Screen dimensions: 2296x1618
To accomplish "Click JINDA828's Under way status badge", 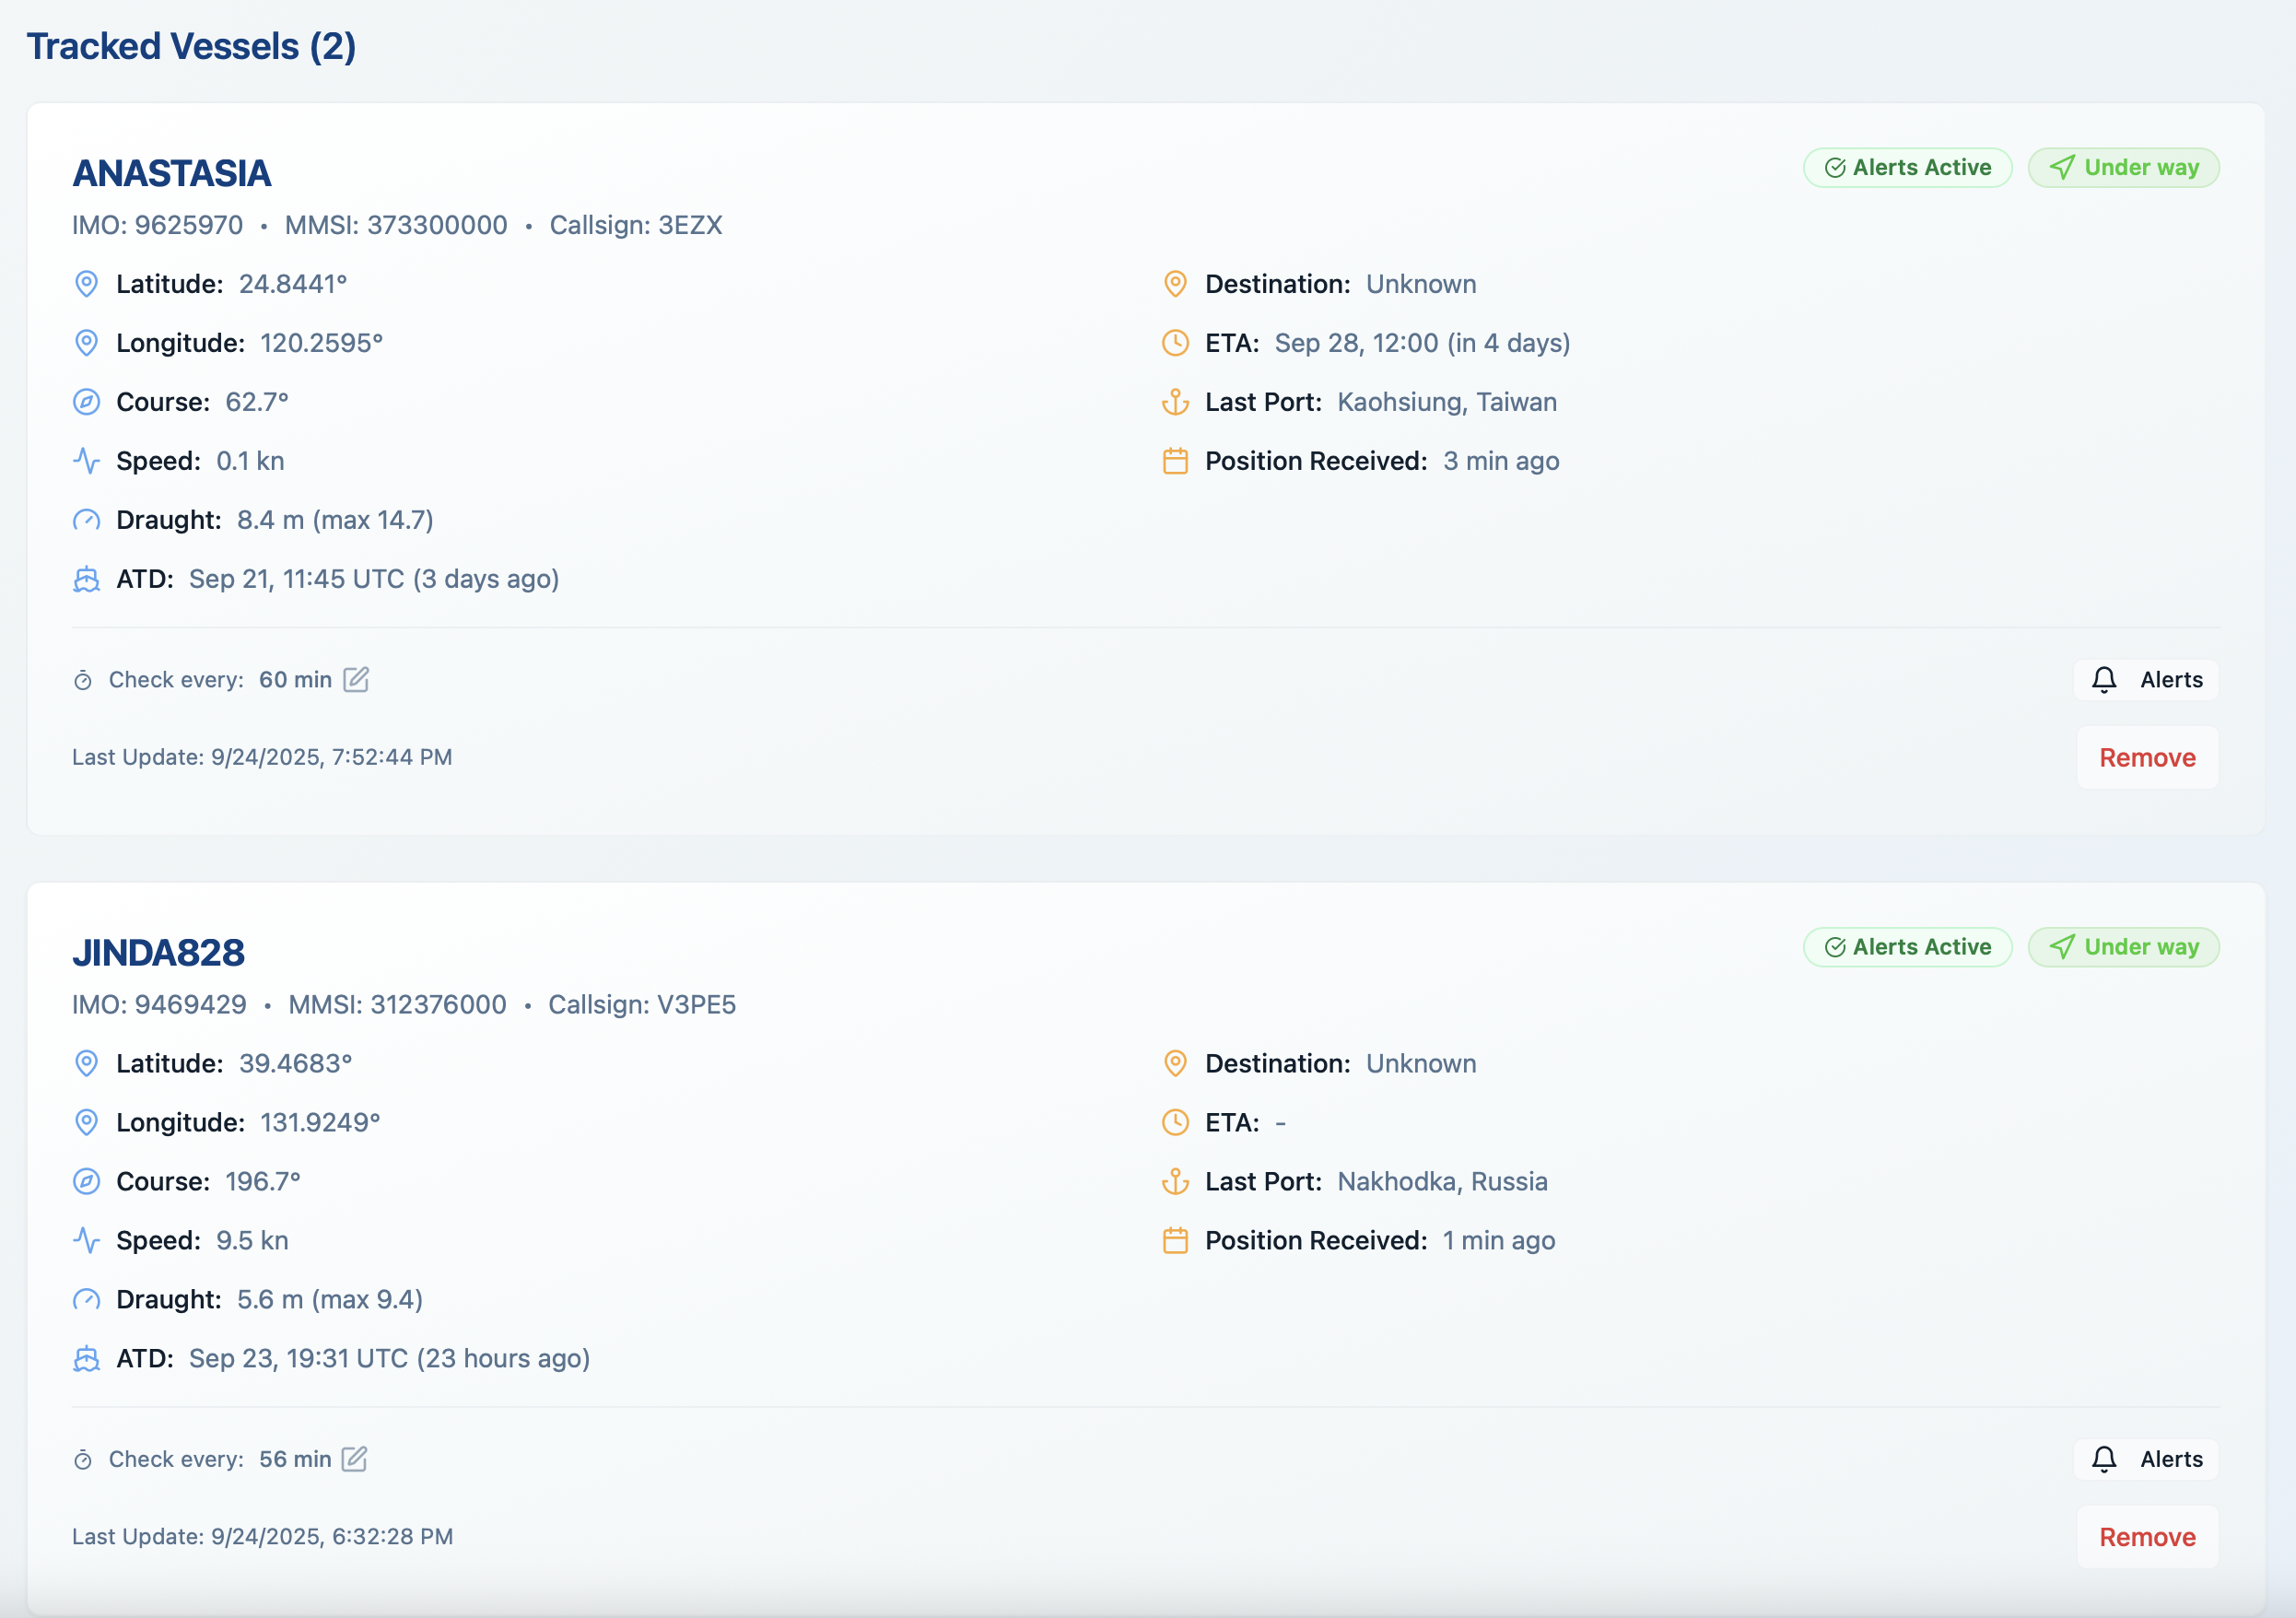I will tap(2123, 947).
